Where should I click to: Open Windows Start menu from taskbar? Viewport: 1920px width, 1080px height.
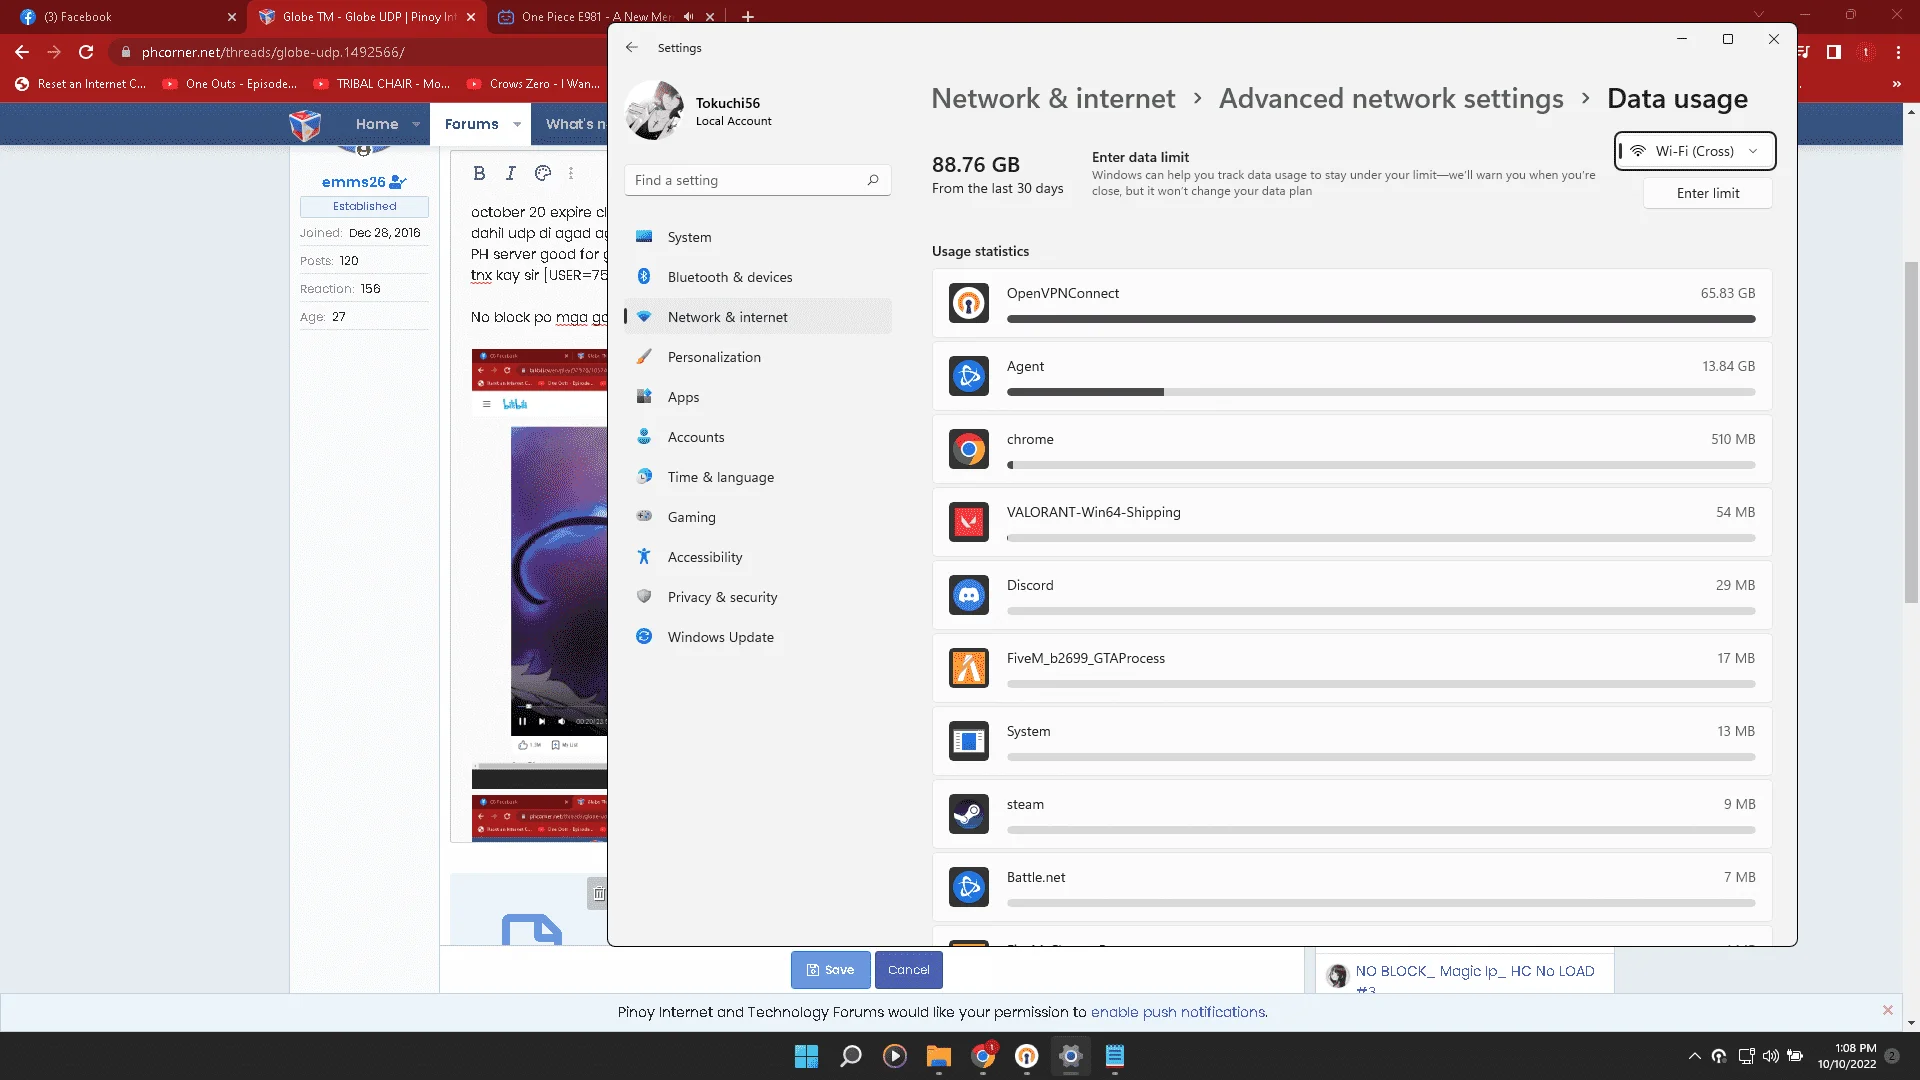(x=806, y=1056)
